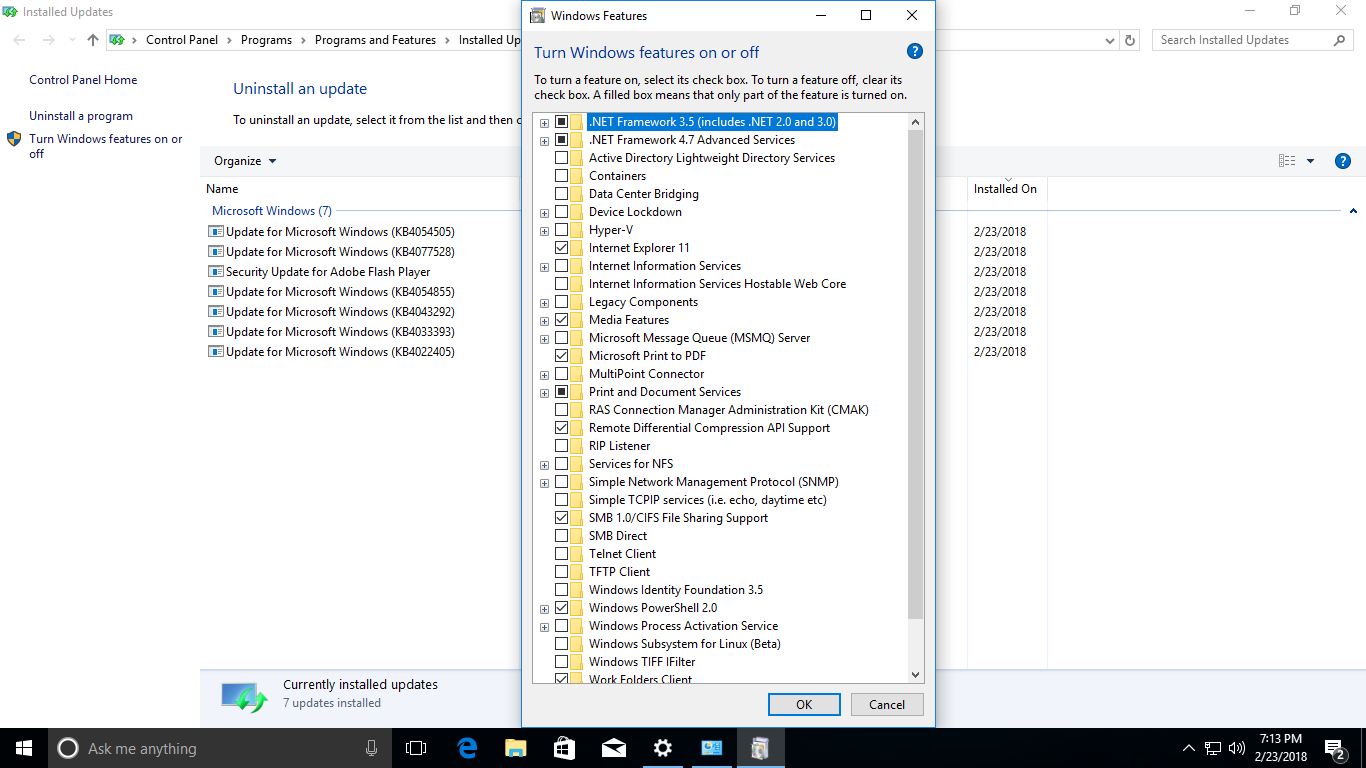Expand Print and Document Services
Viewport: 1366px width, 768px height.
point(544,393)
